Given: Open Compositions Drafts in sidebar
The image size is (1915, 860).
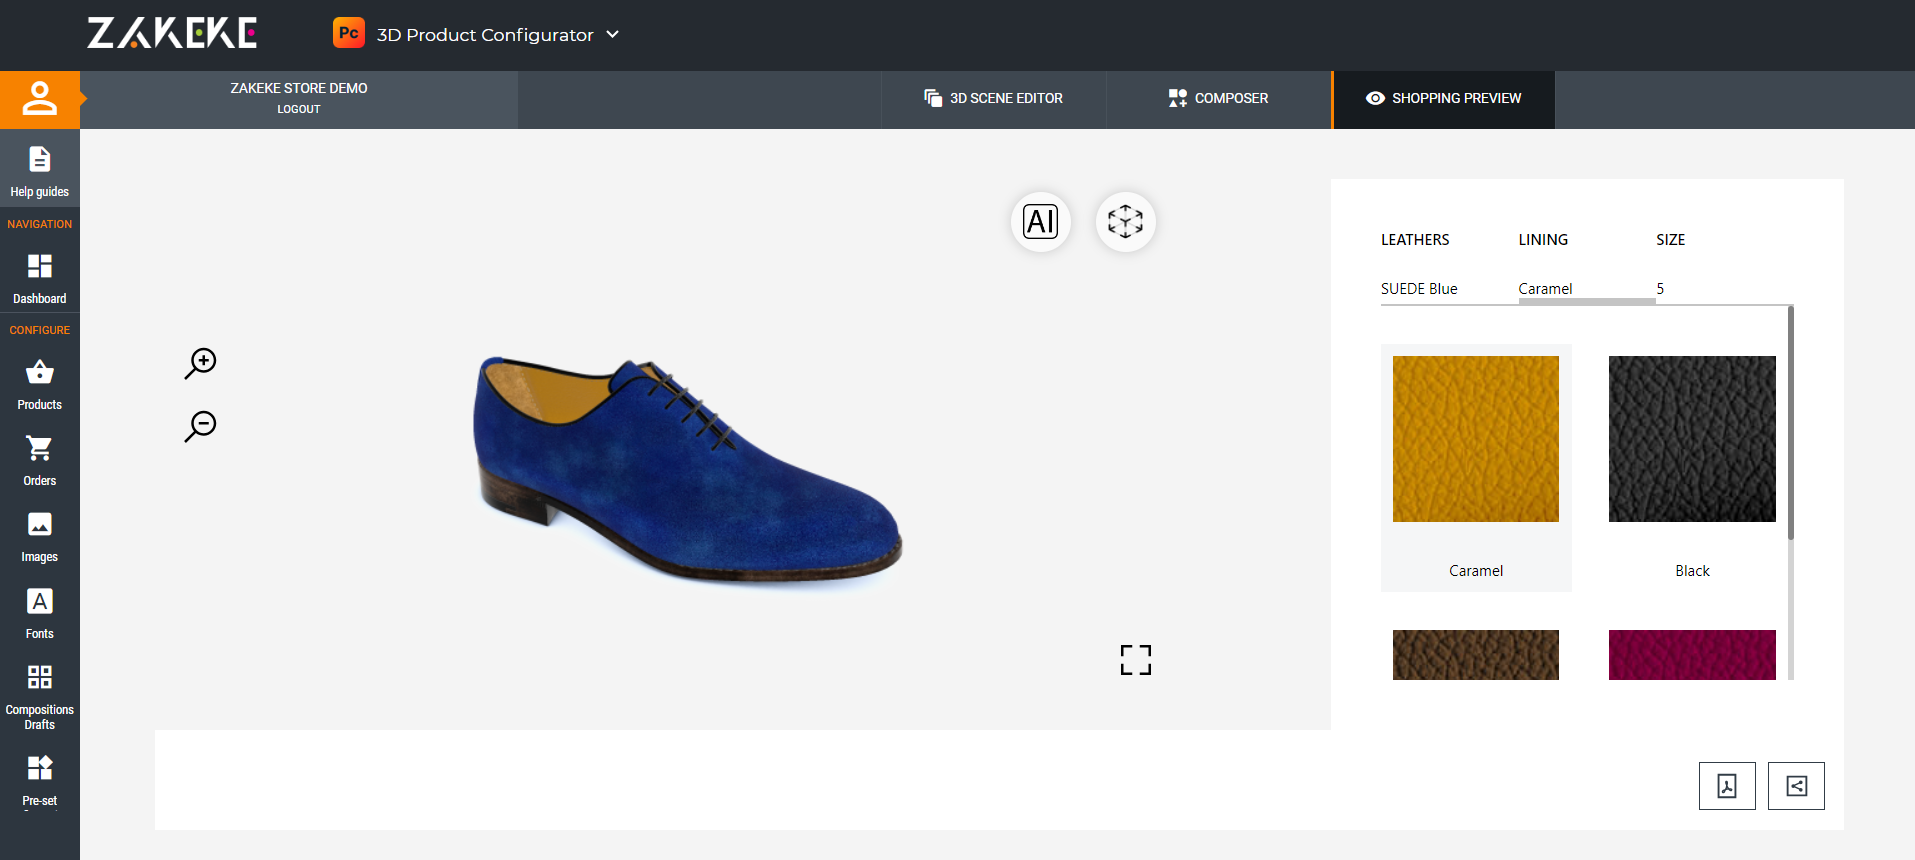Looking at the screenshot, I should [40, 697].
